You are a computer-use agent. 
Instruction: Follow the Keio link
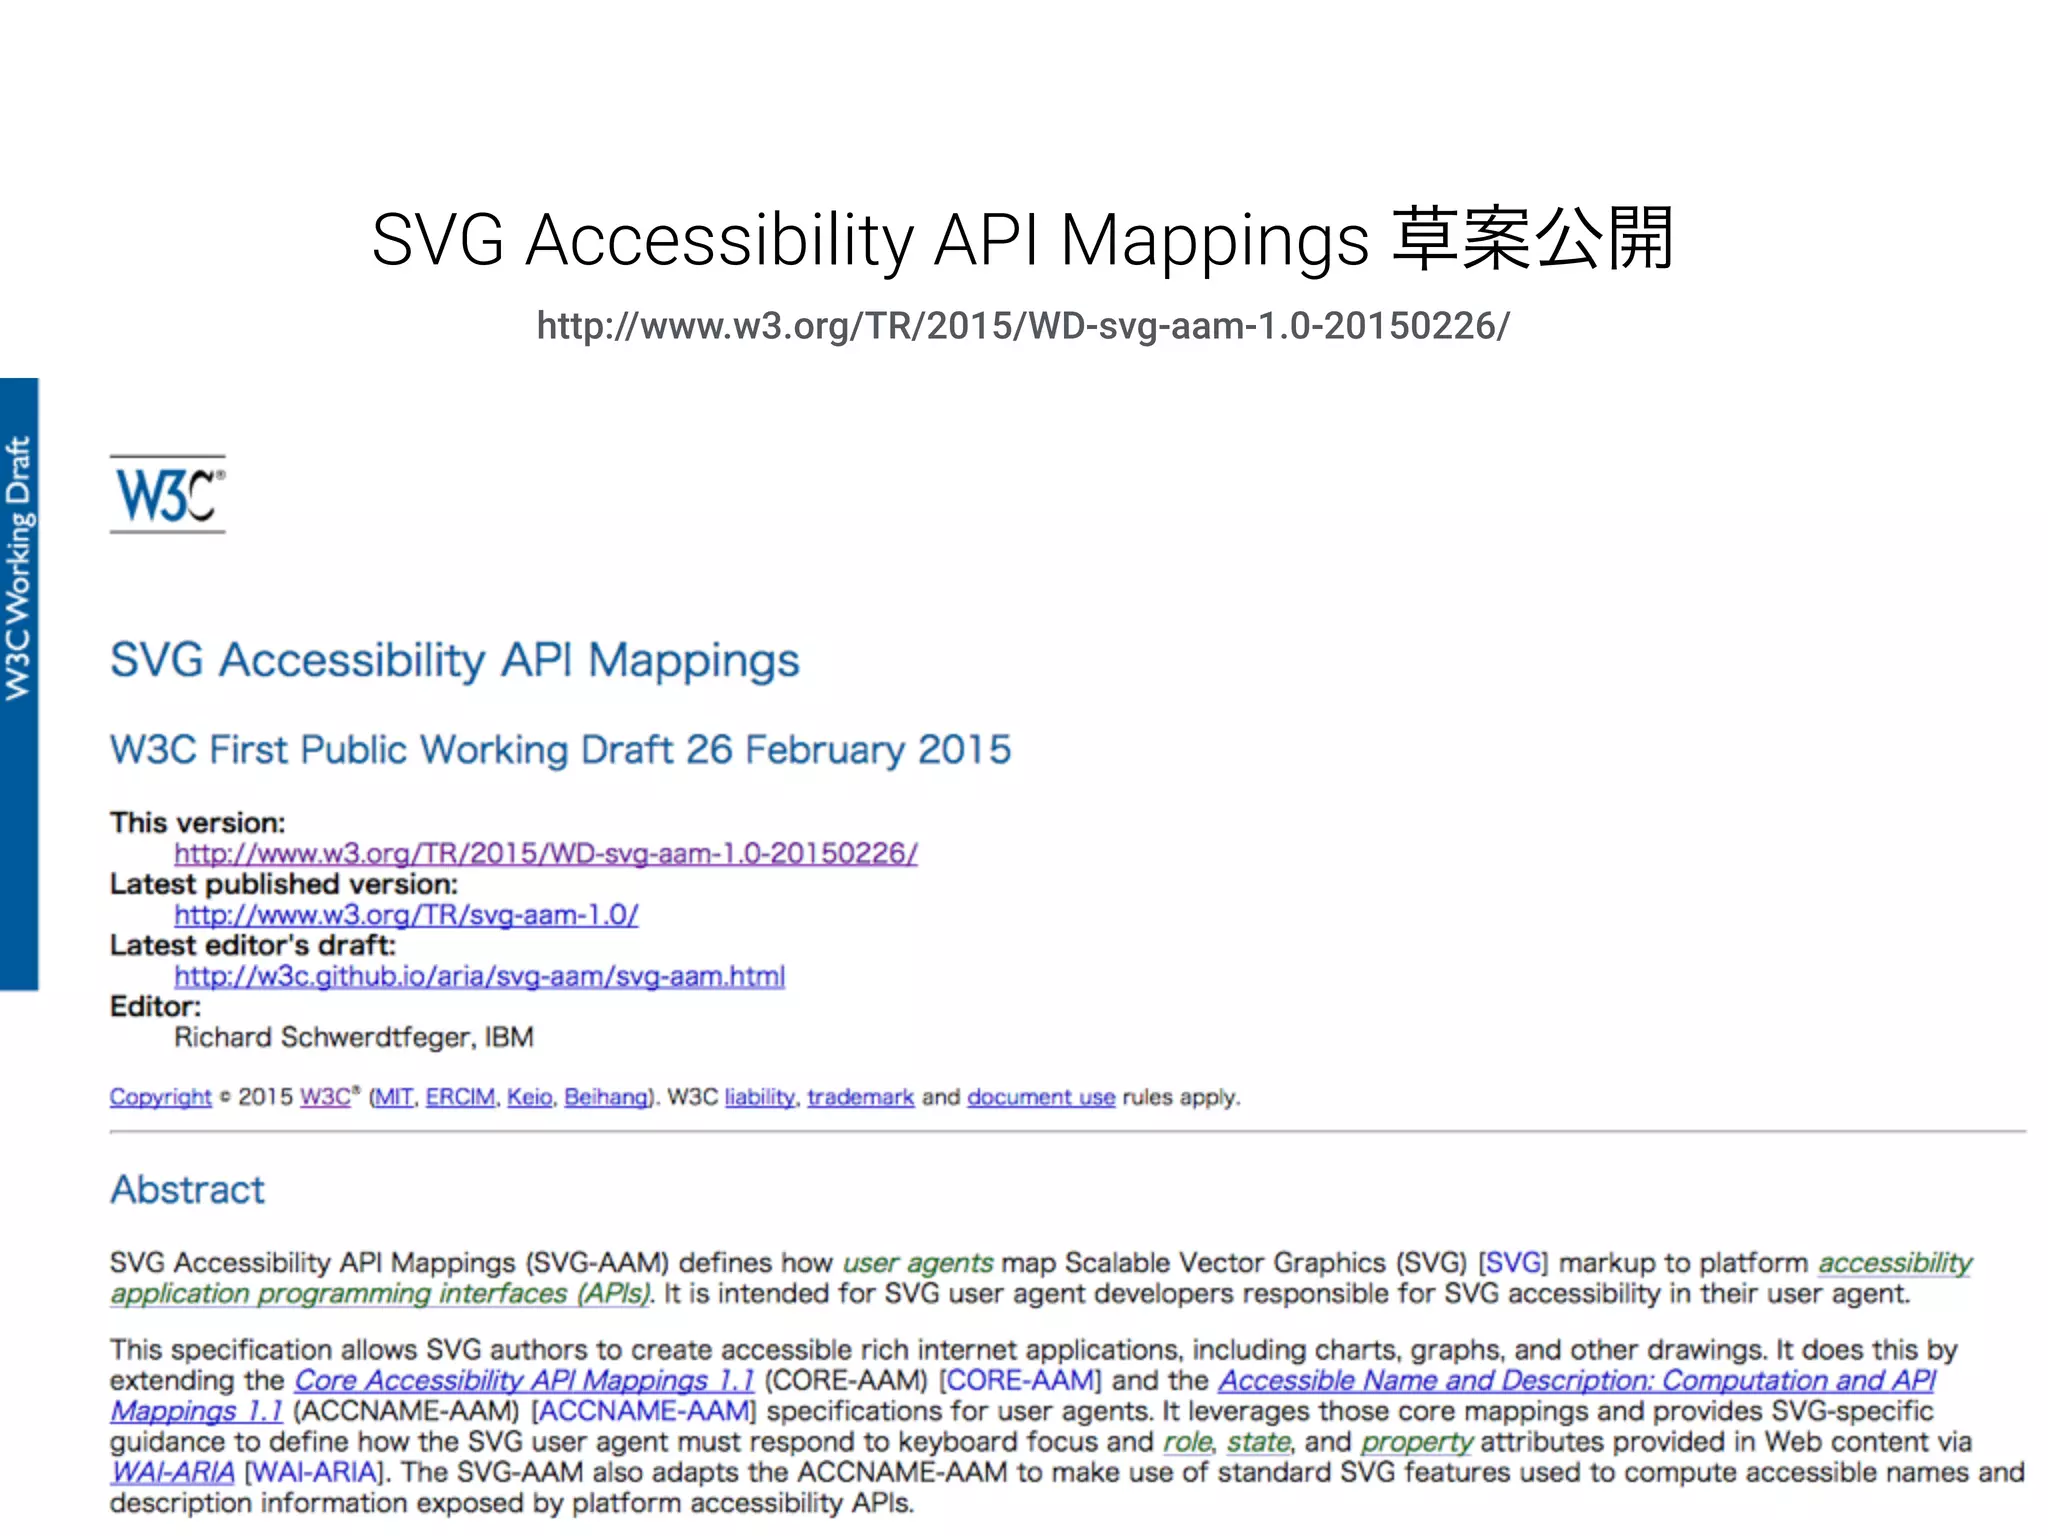530,1097
